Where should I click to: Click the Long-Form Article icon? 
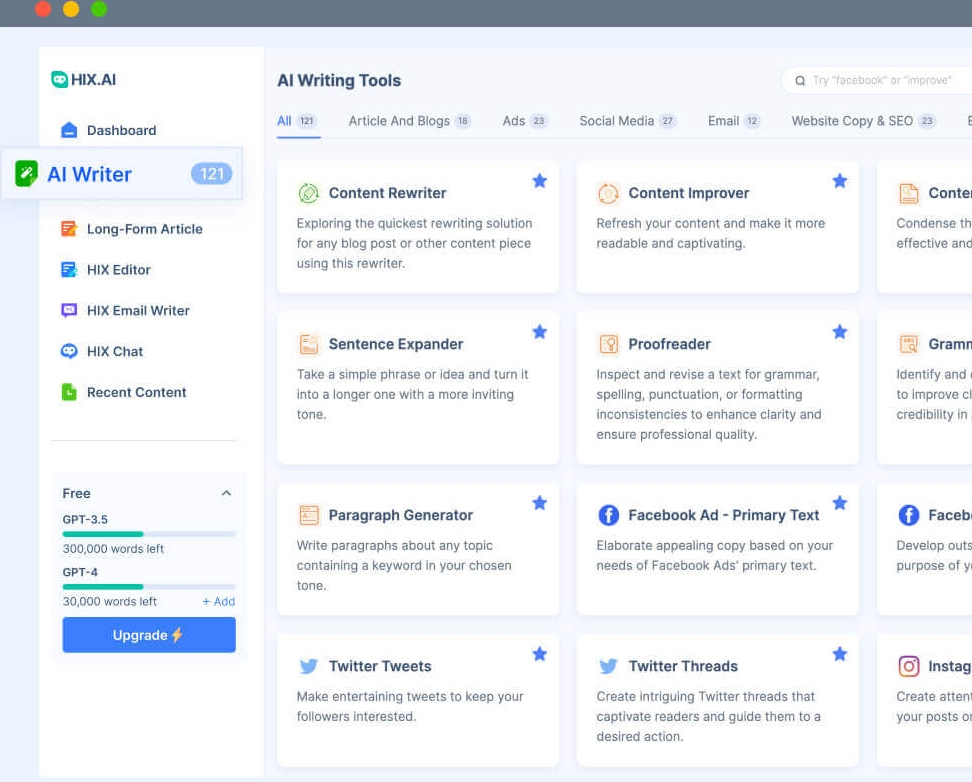(69, 229)
